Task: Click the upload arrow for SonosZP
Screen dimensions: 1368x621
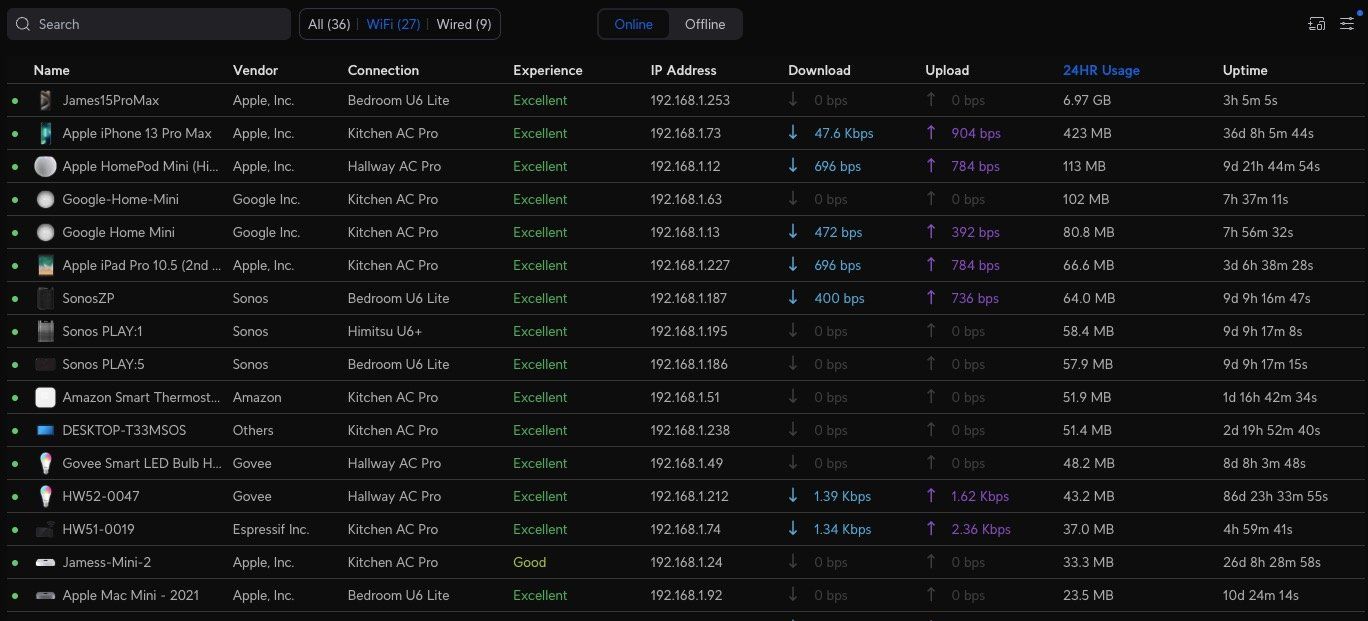Action: (x=931, y=298)
